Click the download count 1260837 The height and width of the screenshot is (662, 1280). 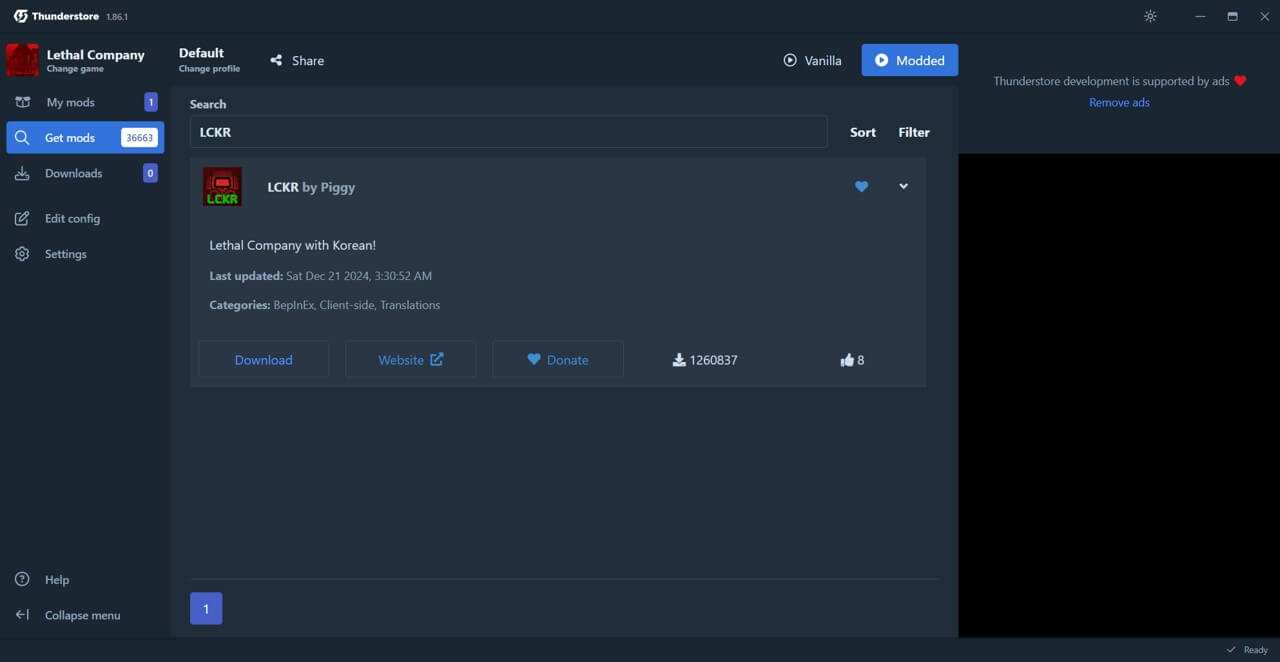point(713,360)
